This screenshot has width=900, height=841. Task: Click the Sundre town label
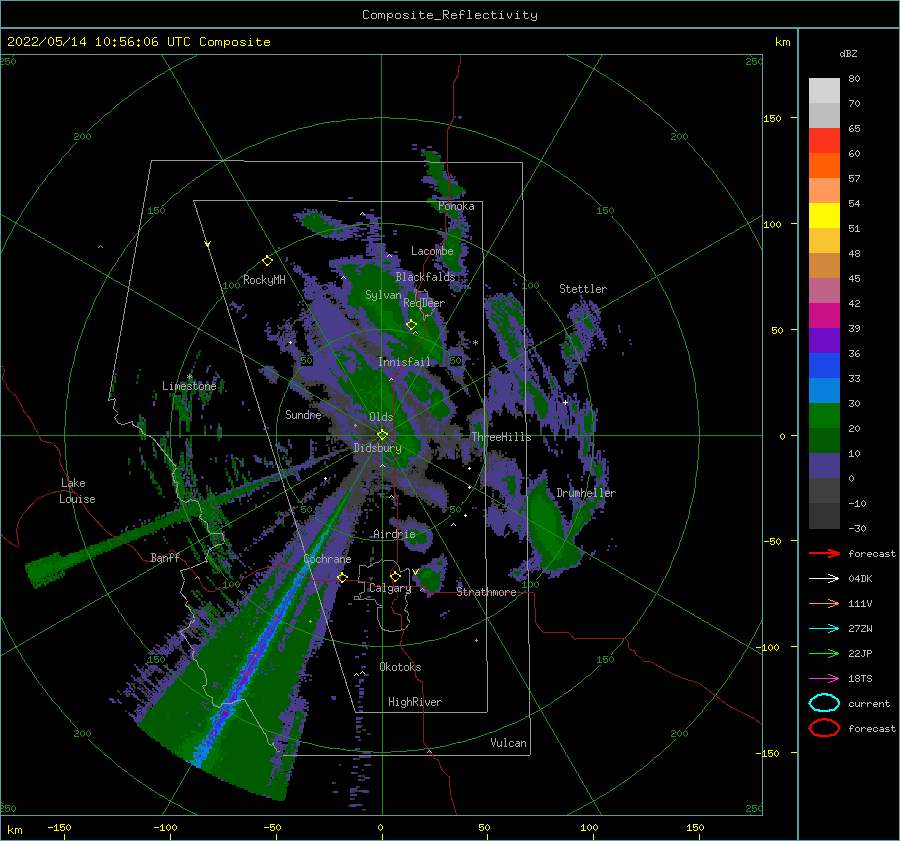point(303,414)
